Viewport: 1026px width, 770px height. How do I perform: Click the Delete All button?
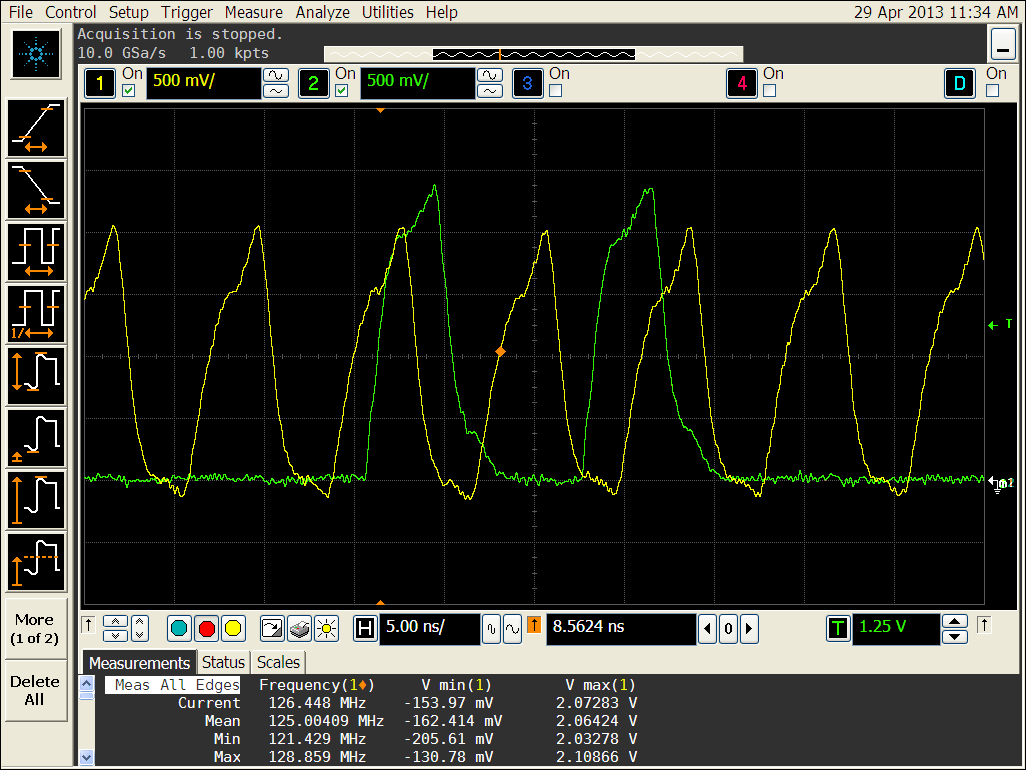click(x=34, y=688)
